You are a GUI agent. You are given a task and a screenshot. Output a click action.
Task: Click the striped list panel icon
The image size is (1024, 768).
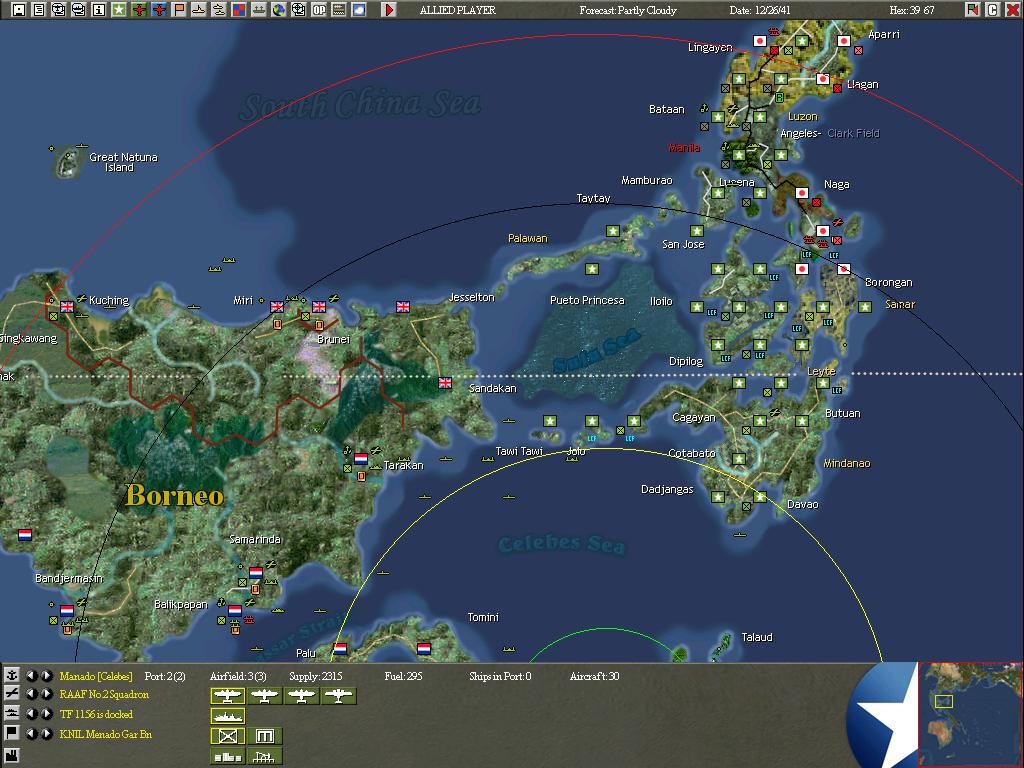click(339, 10)
